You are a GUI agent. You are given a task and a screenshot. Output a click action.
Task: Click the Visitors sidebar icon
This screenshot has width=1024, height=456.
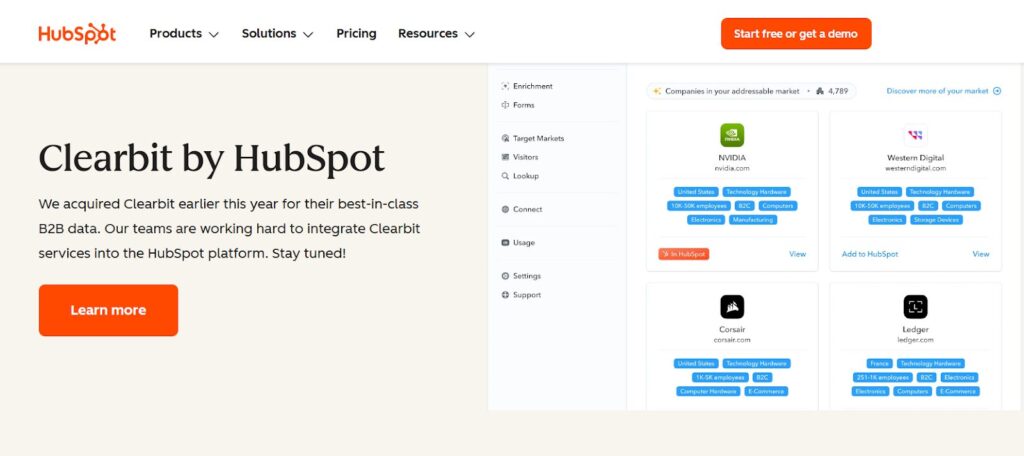click(x=505, y=157)
